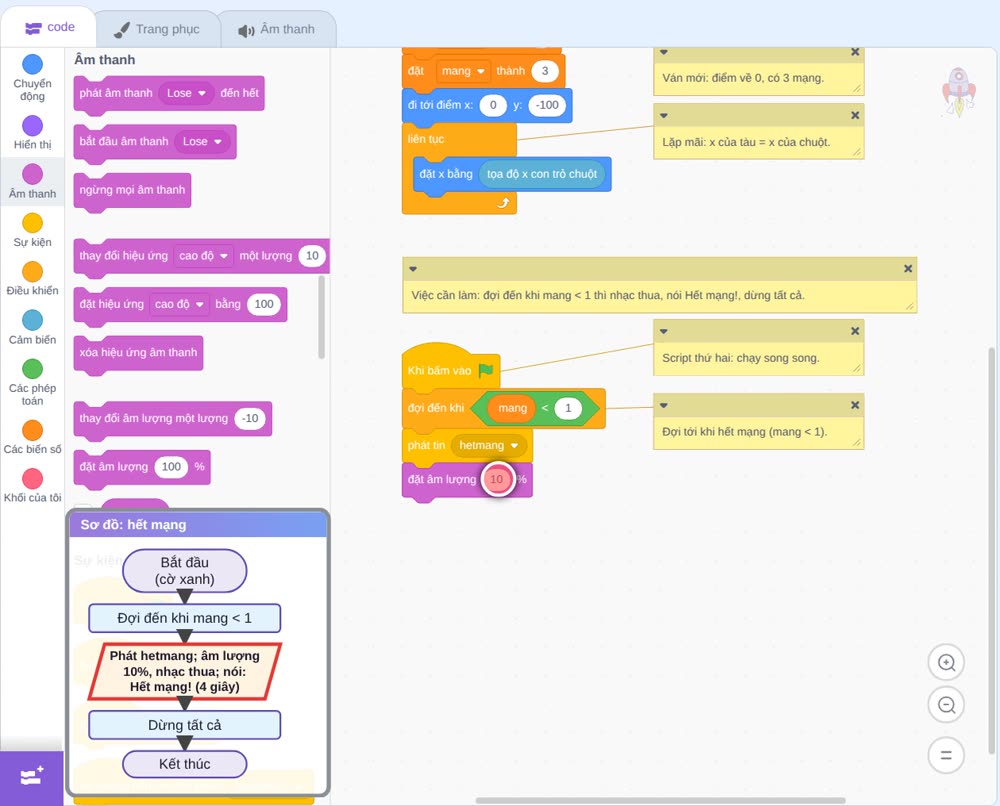Select the Chuyển động block category
This screenshot has width=1000, height=806.
click(x=32, y=77)
